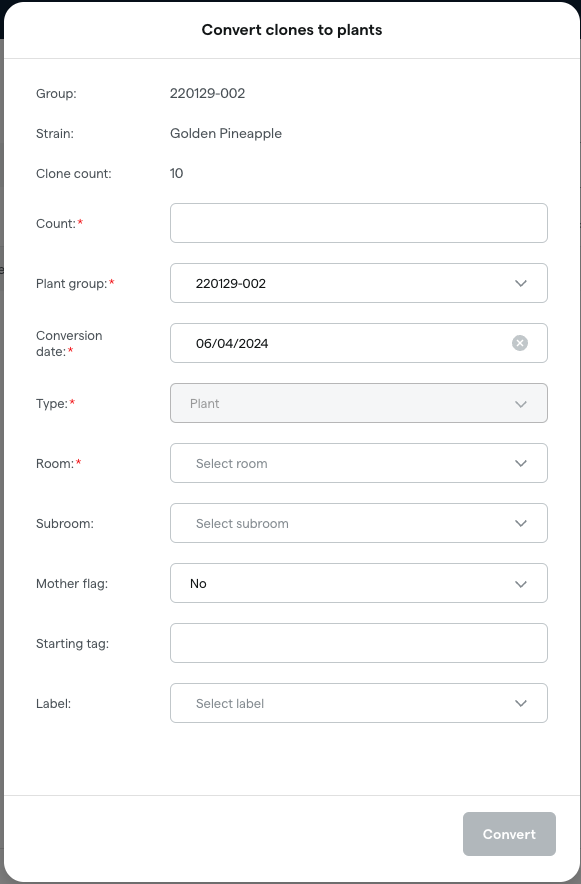Click the Subroom dropdown chevron arrow
The image size is (581, 884).
[x=520, y=523]
